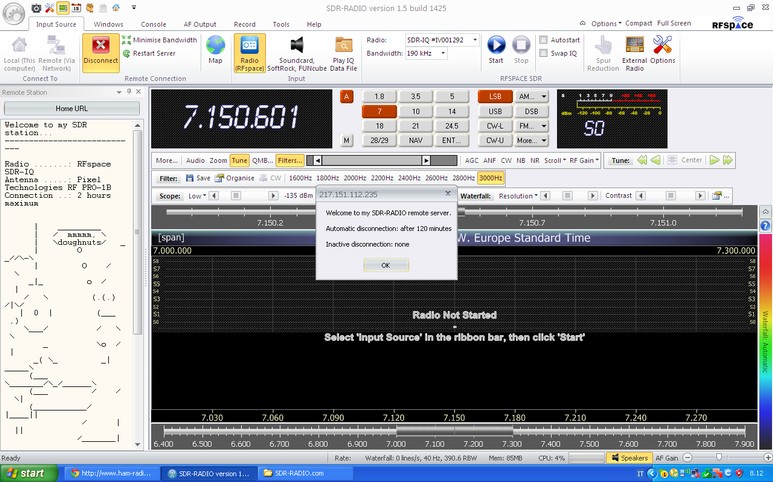Open the Map globe icon
773x482 pixels.
215,46
